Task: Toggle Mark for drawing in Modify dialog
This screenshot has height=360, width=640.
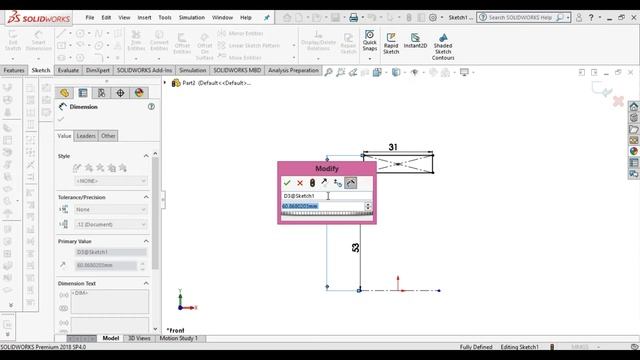Action: (351, 183)
